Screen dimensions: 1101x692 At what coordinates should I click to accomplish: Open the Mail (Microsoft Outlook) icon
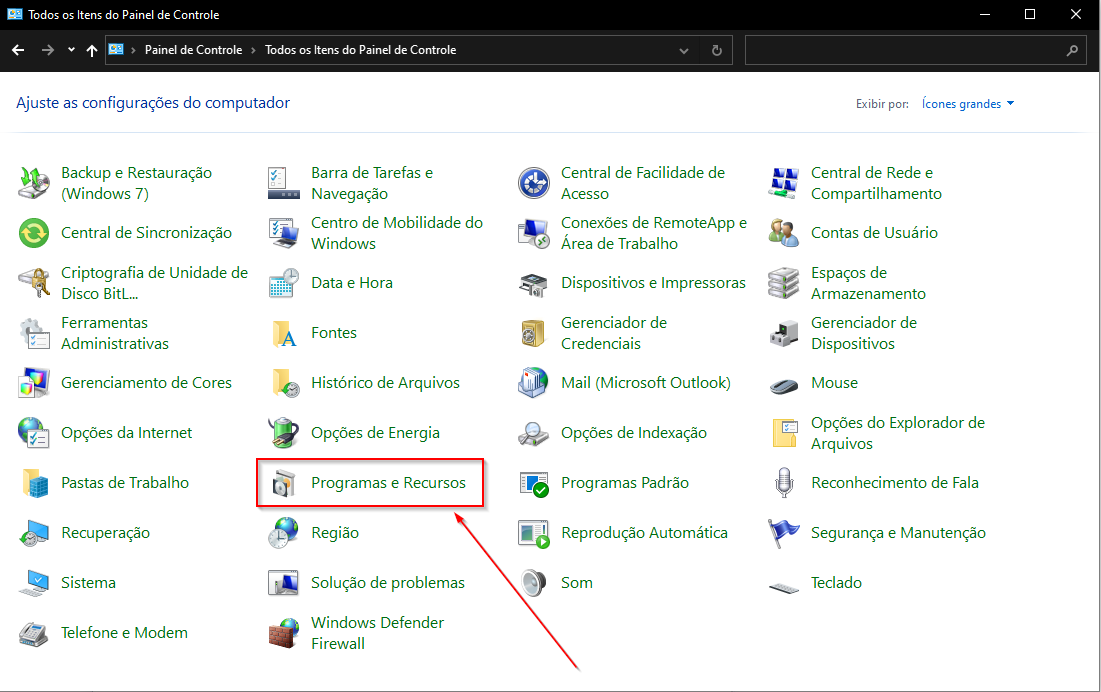point(534,383)
